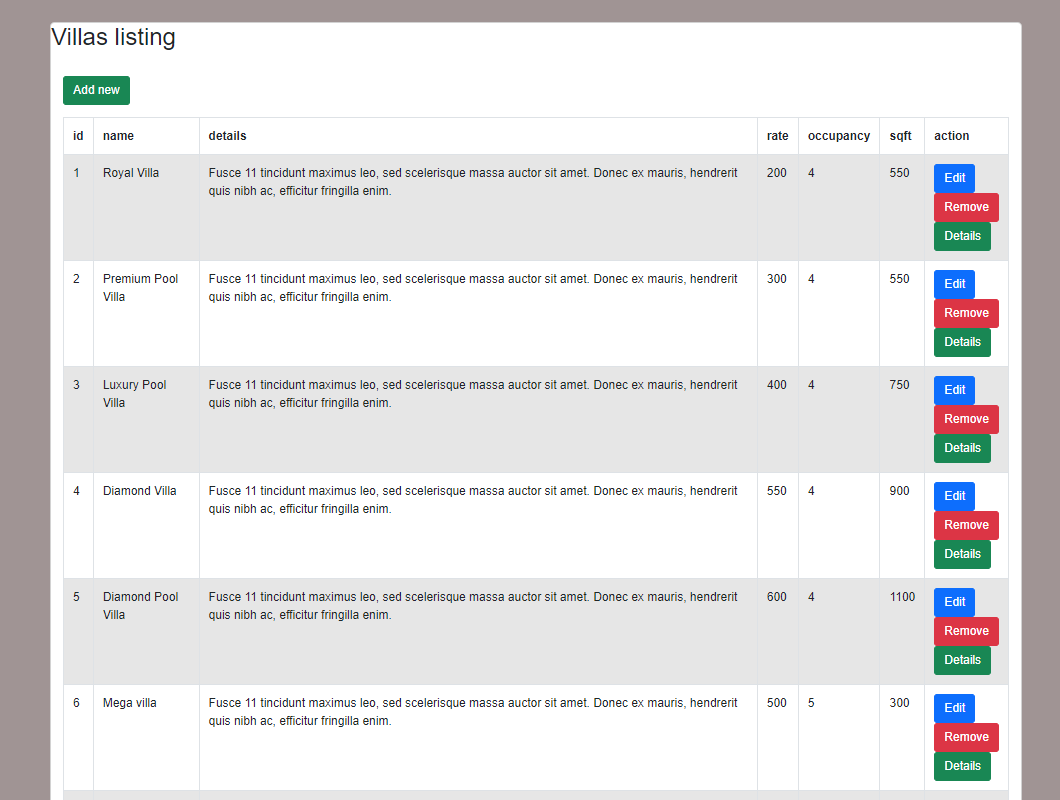
Task: View Details of Premium Pool Villa
Action: tap(962, 342)
